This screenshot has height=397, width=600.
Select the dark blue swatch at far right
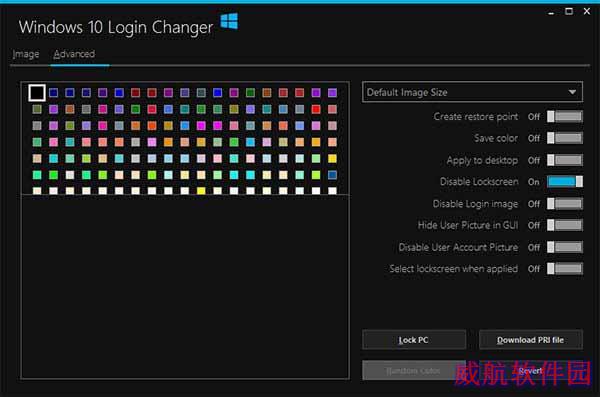click(333, 175)
